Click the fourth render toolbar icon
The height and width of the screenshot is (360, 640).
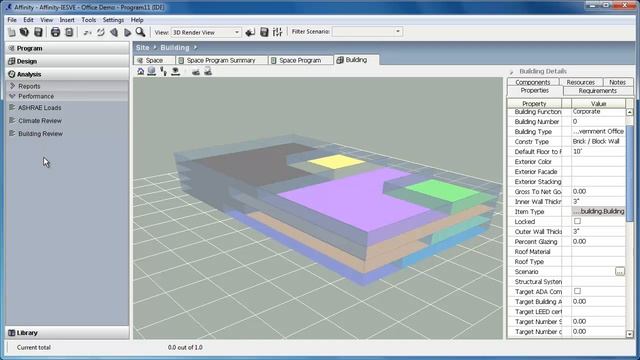tap(176, 72)
